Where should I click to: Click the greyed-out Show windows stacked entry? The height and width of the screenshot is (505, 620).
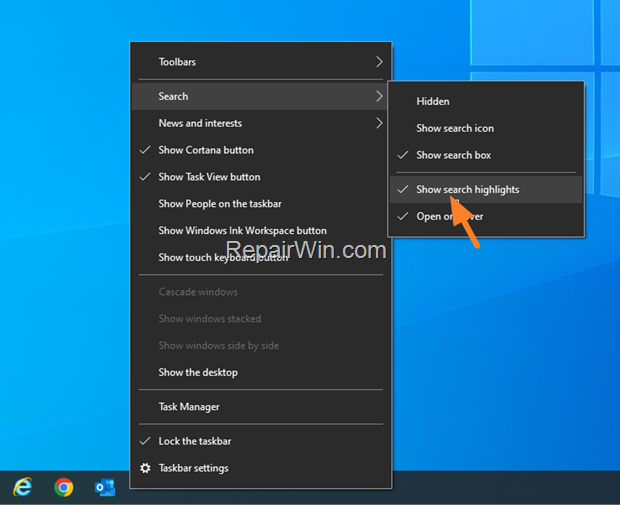pyautogui.click(x=261, y=319)
